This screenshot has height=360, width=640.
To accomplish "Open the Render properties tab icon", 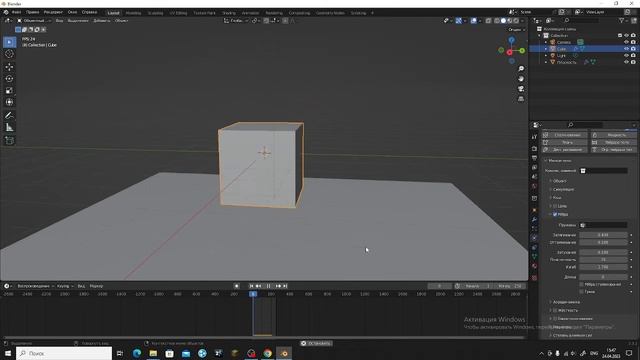I will coord(534,149).
